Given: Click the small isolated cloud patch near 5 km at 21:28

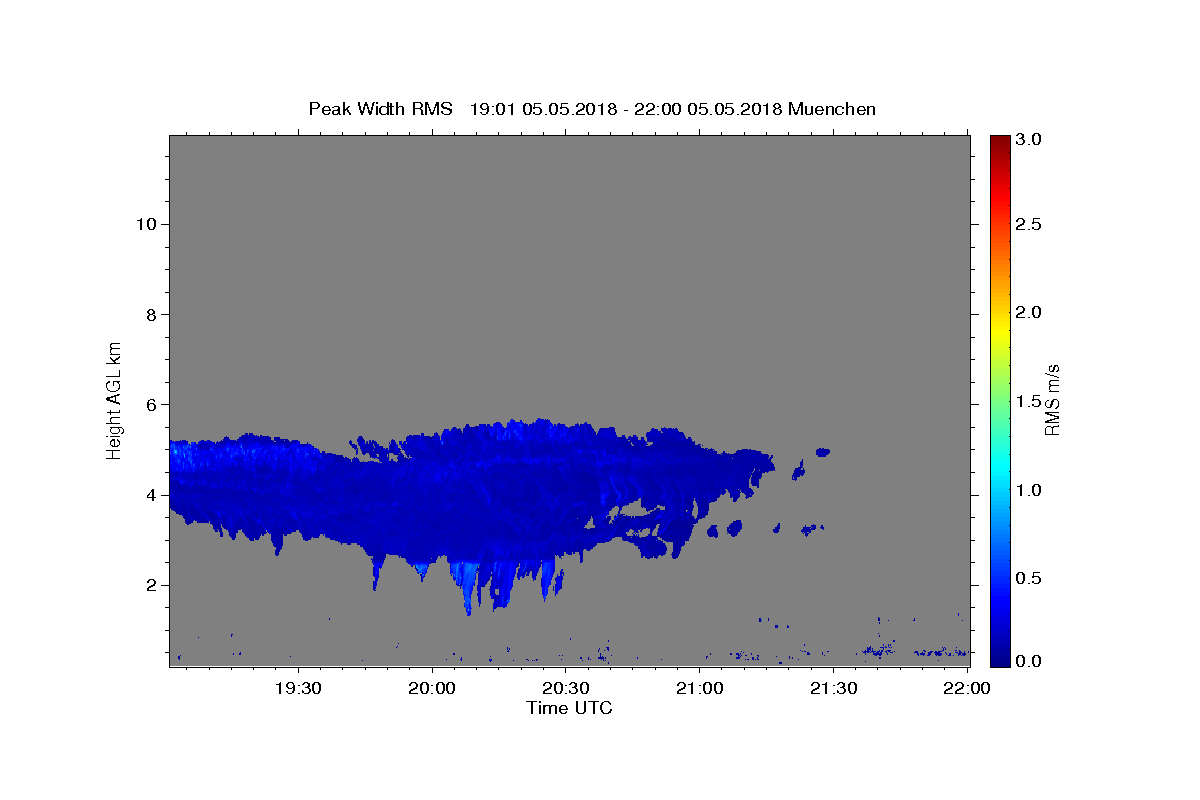Looking at the screenshot, I should pos(823,452).
